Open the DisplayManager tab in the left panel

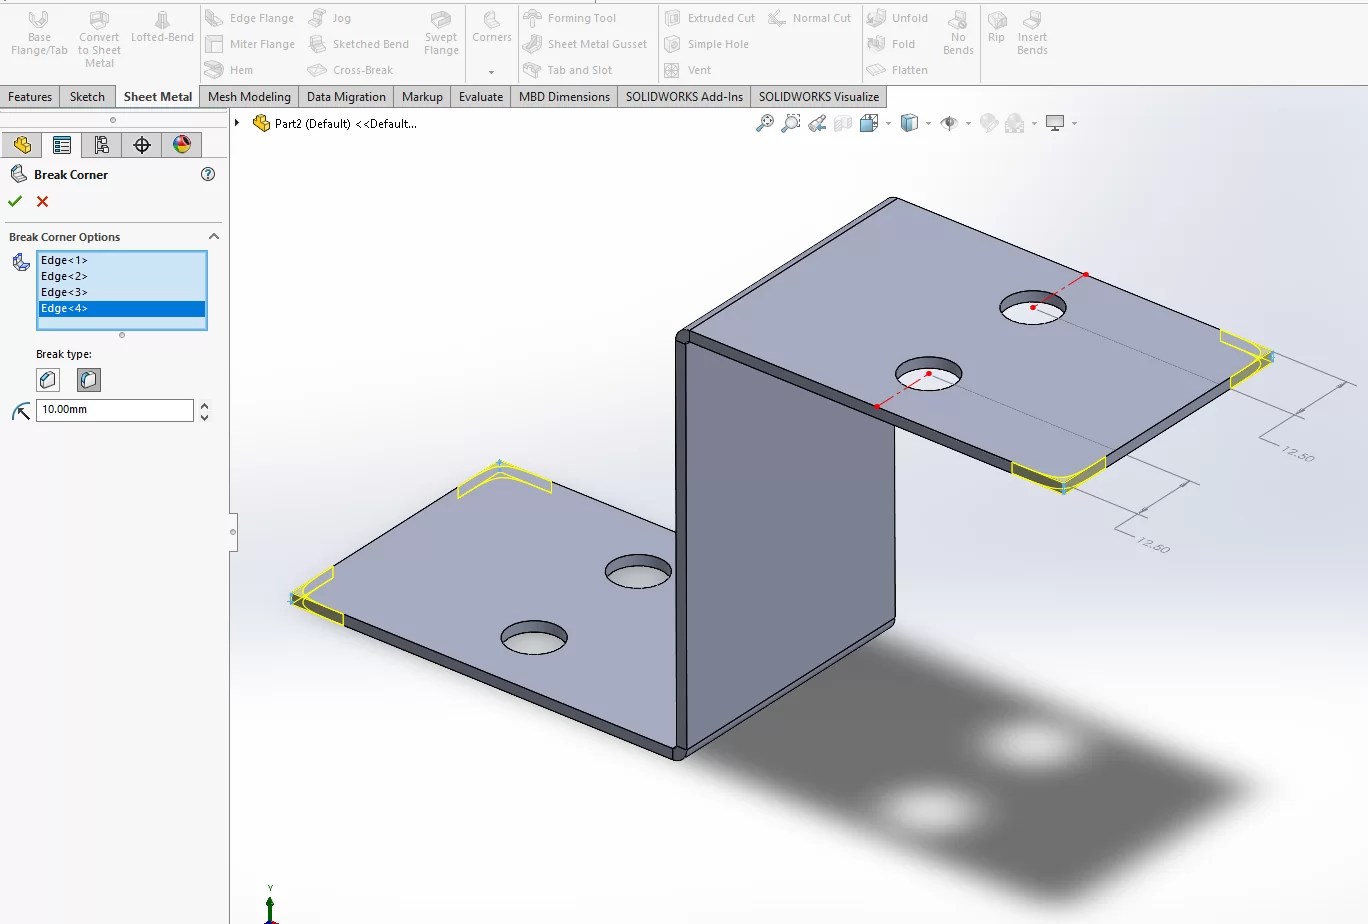(x=182, y=144)
